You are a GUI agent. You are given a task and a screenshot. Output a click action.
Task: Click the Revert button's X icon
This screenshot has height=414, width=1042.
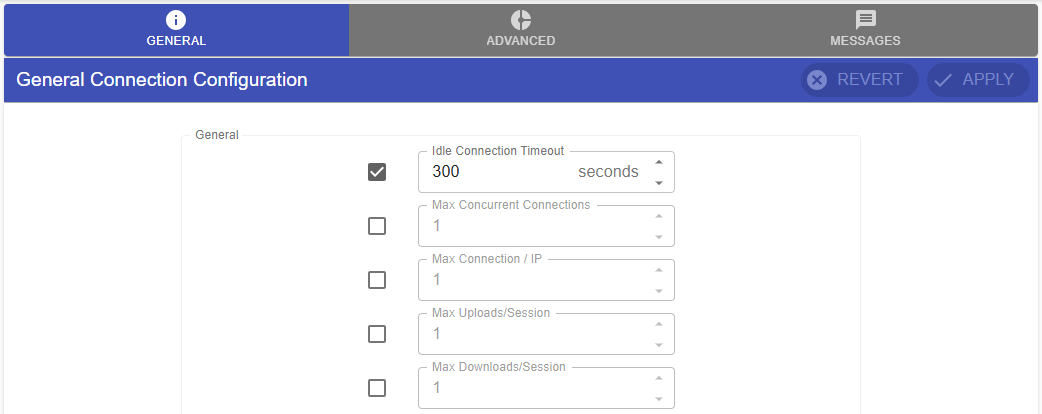[817, 80]
